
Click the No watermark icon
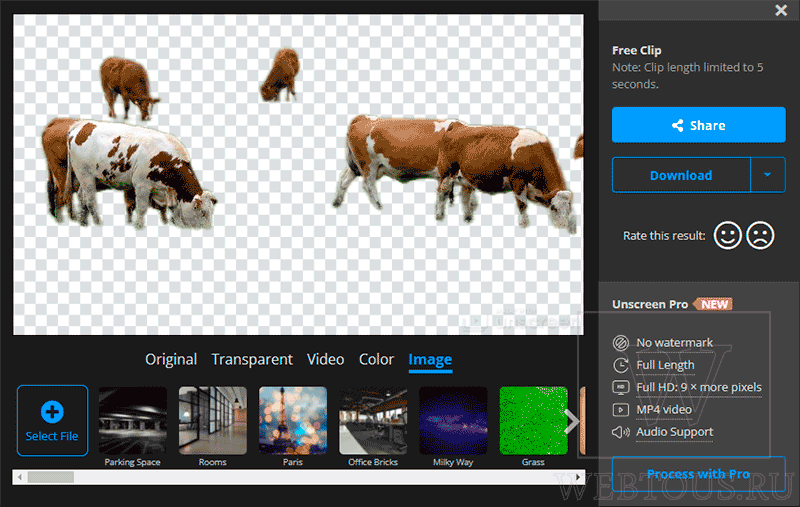tap(620, 343)
